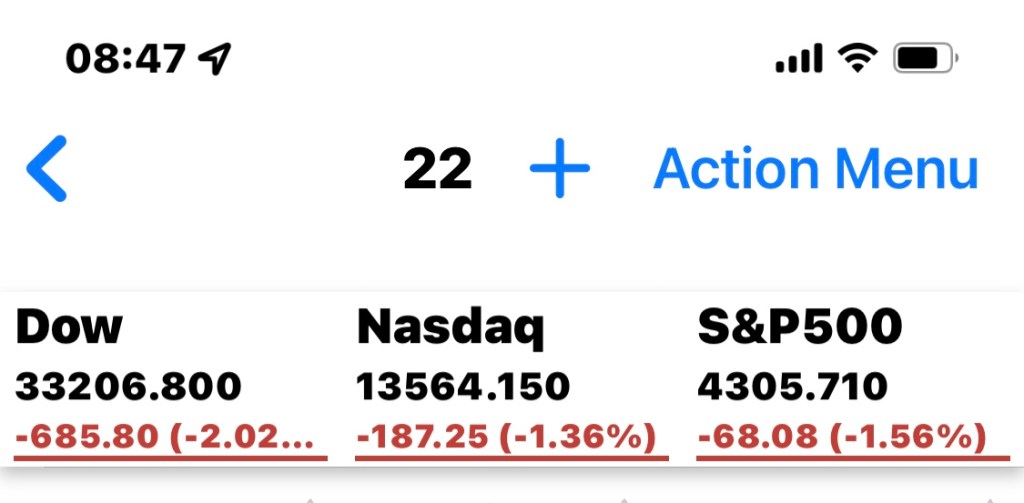Tap red underline beneath Dow change
This screenshot has width=1024, height=503.
[x=171, y=458]
